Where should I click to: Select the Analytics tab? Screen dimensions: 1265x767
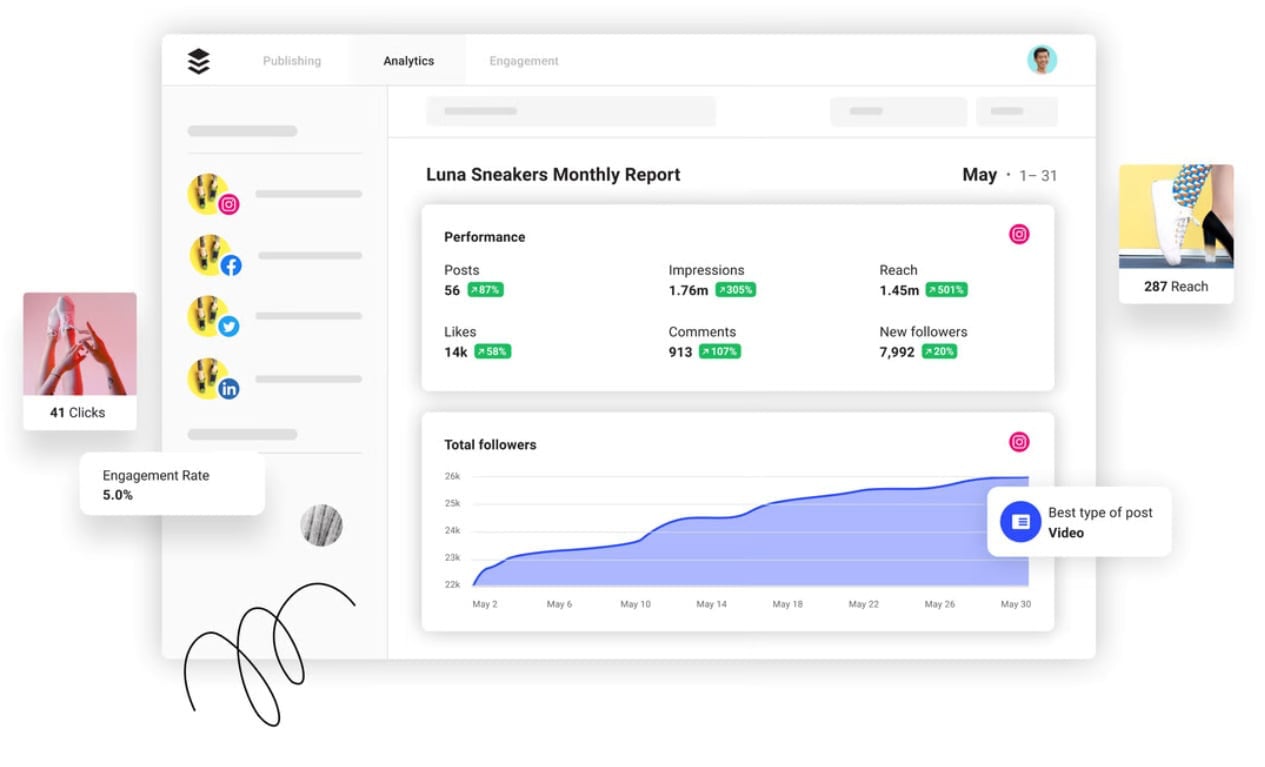click(409, 61)
